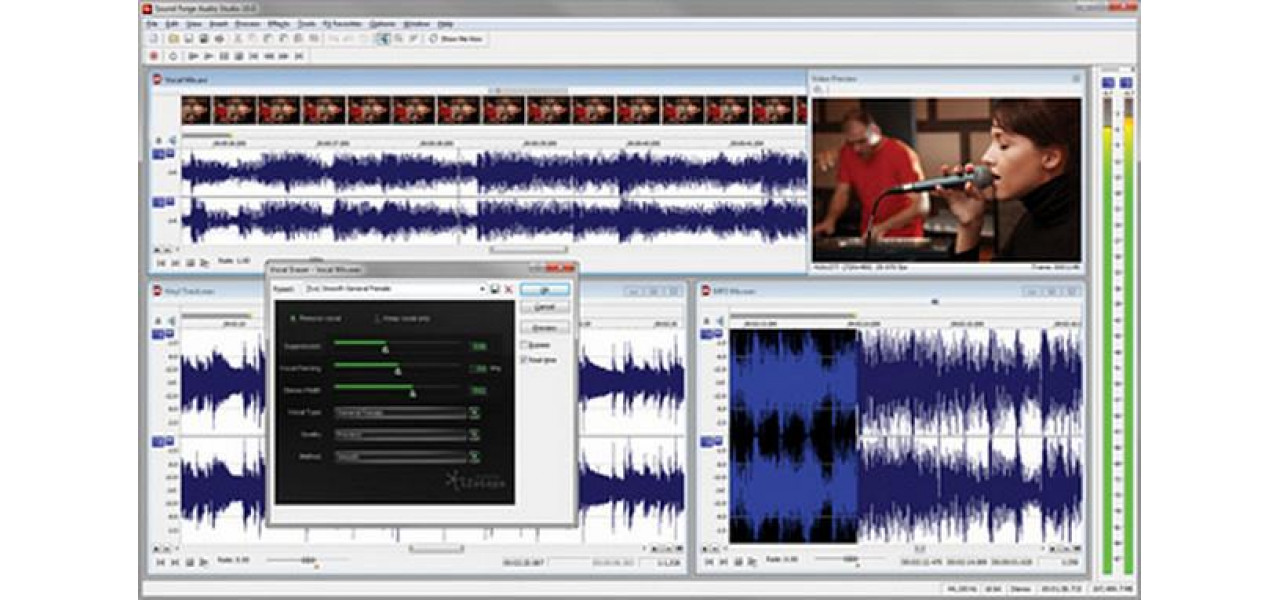Adjust the Stereo Width slider handle

[x=412, y=392]
